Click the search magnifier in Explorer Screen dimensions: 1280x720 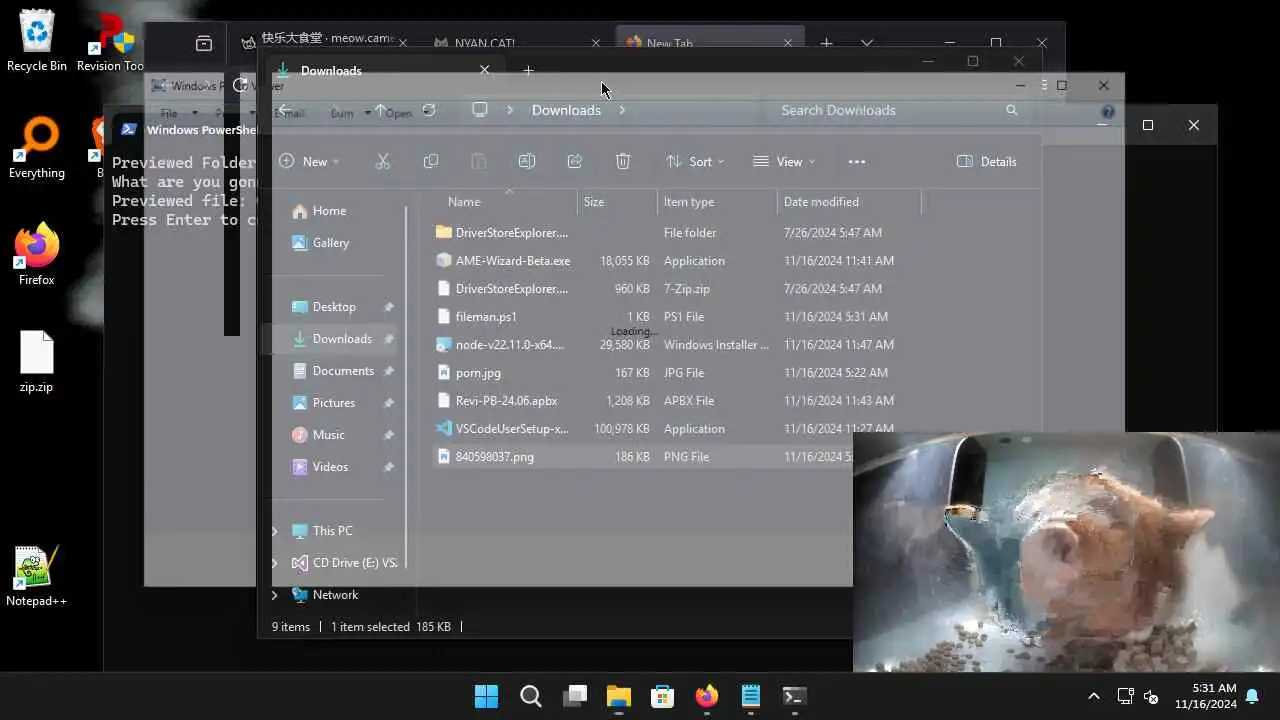tap(1012, 110)
